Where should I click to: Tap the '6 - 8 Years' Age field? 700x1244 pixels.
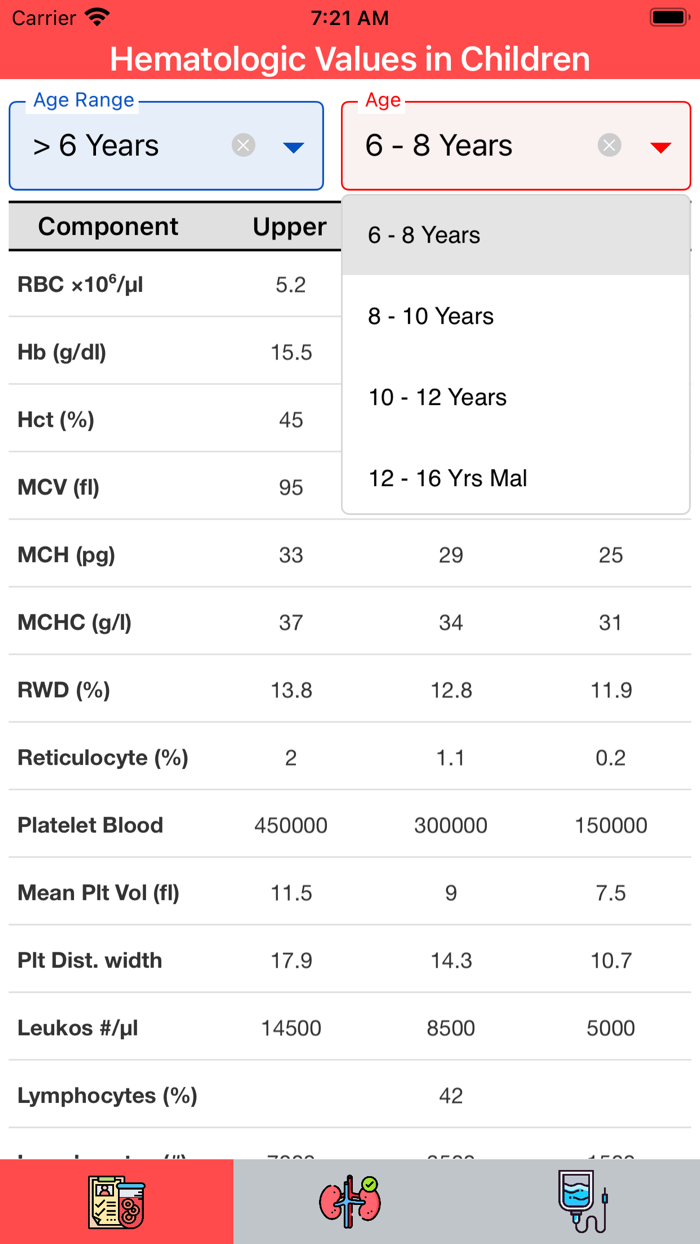[440, 145]
